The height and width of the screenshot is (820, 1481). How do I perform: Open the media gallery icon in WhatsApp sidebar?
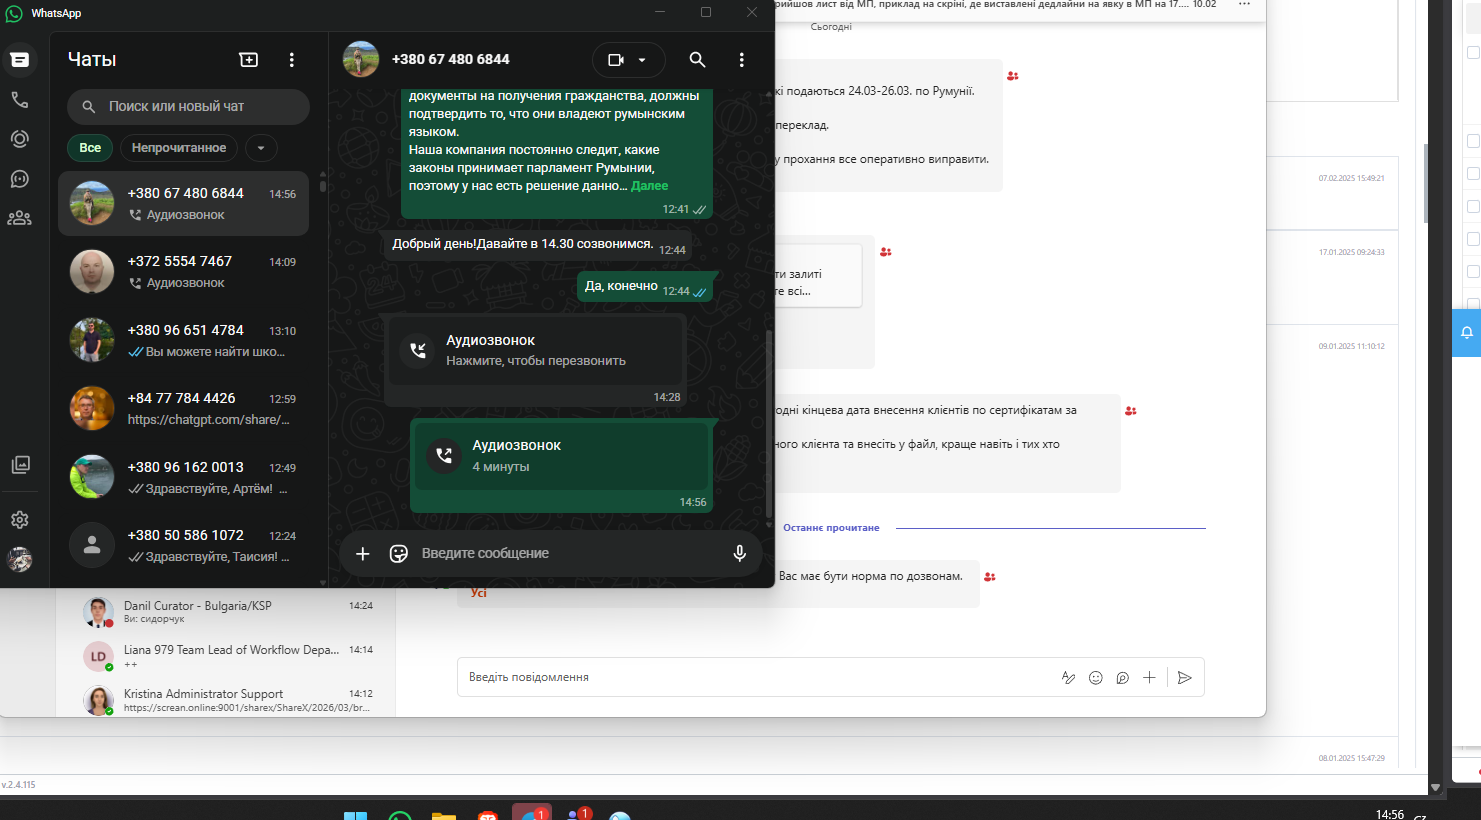tap(20, 465)
